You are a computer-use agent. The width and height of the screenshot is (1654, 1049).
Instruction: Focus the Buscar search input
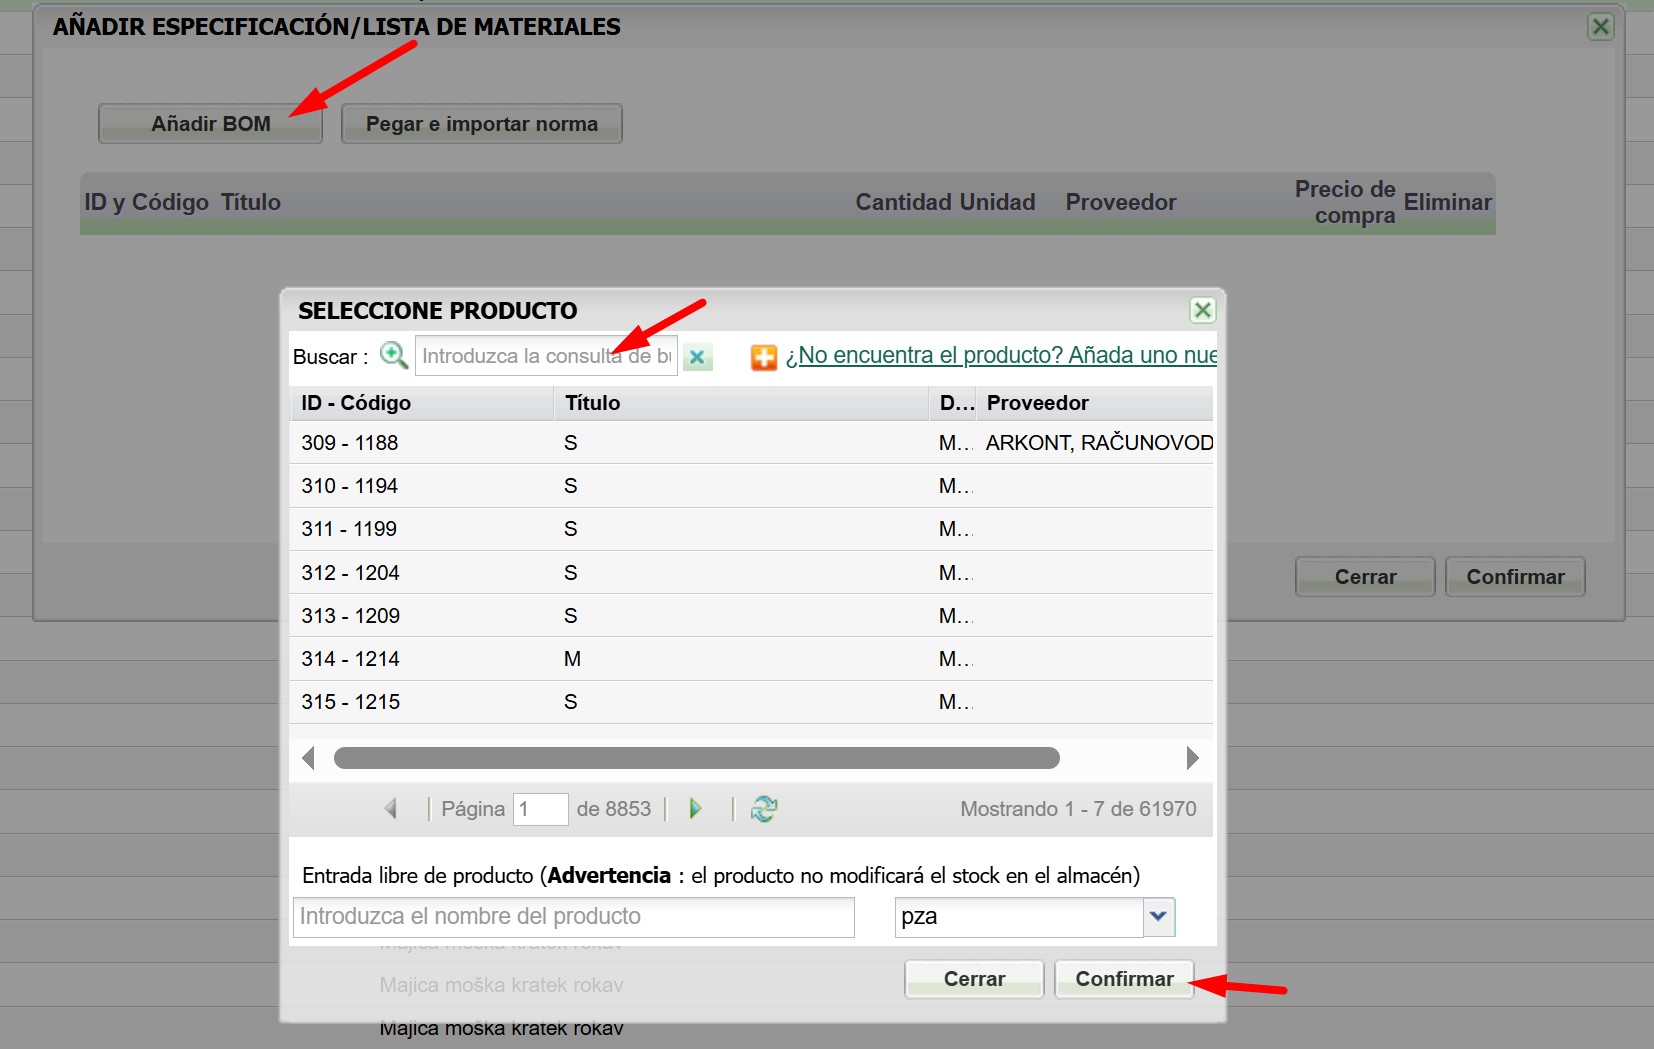[546, 356]
